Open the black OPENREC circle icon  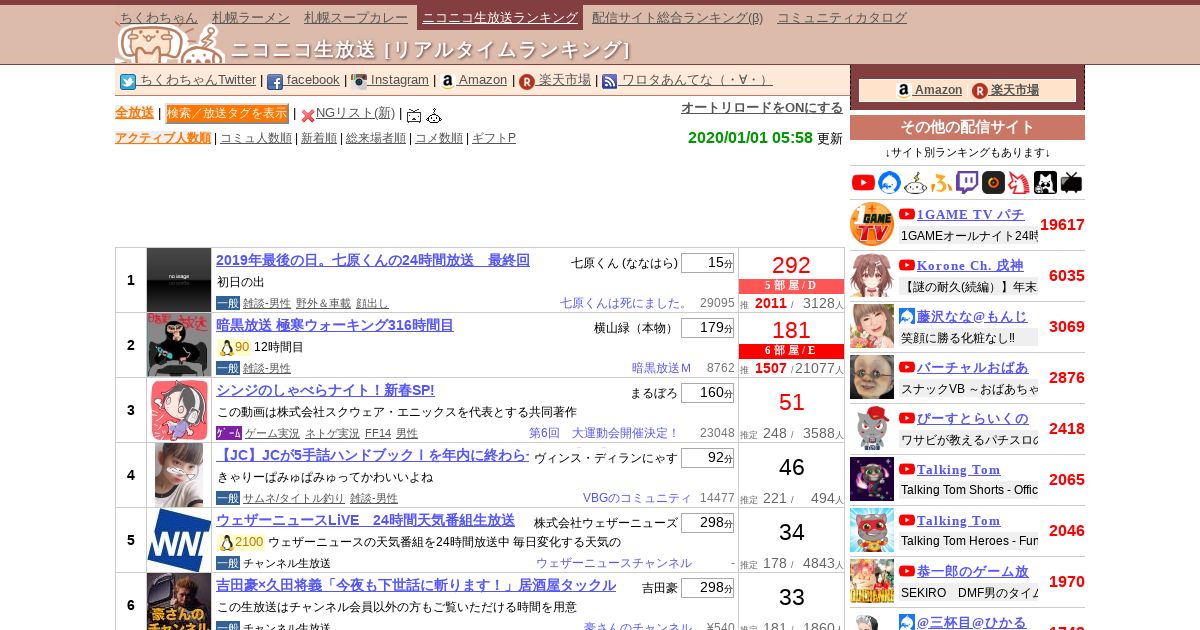tap(993, 182)
